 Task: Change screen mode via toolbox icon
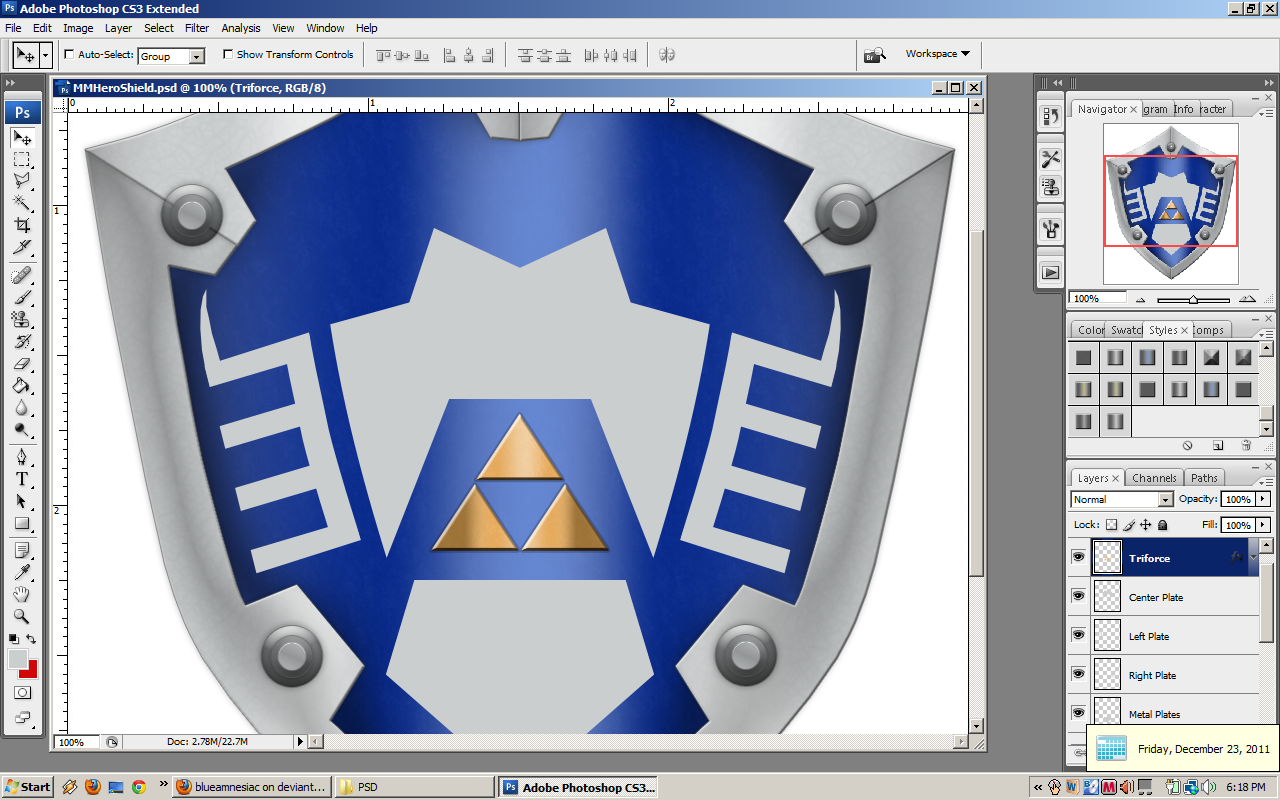[x=22, y=716]
